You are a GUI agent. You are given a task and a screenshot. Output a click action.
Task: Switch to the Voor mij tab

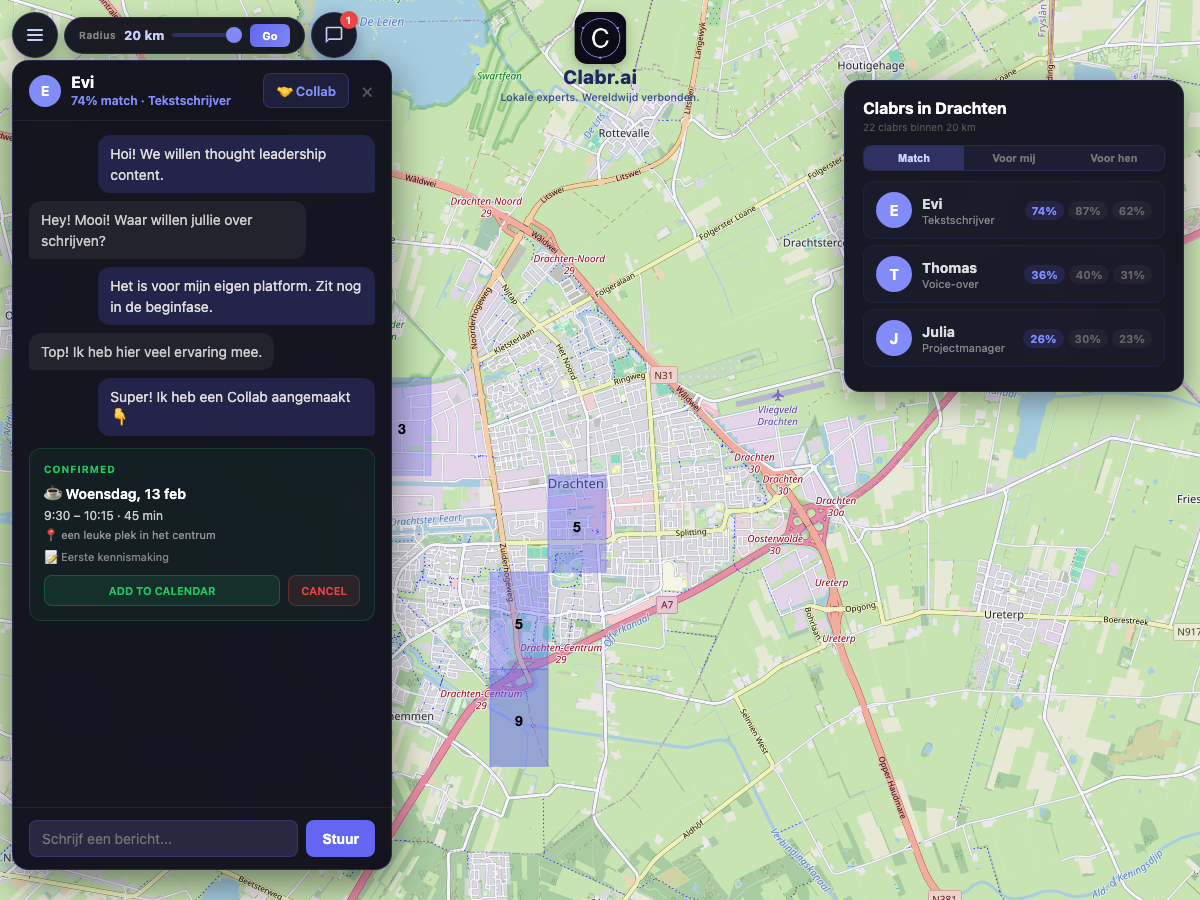click(x=1014, y=158)
